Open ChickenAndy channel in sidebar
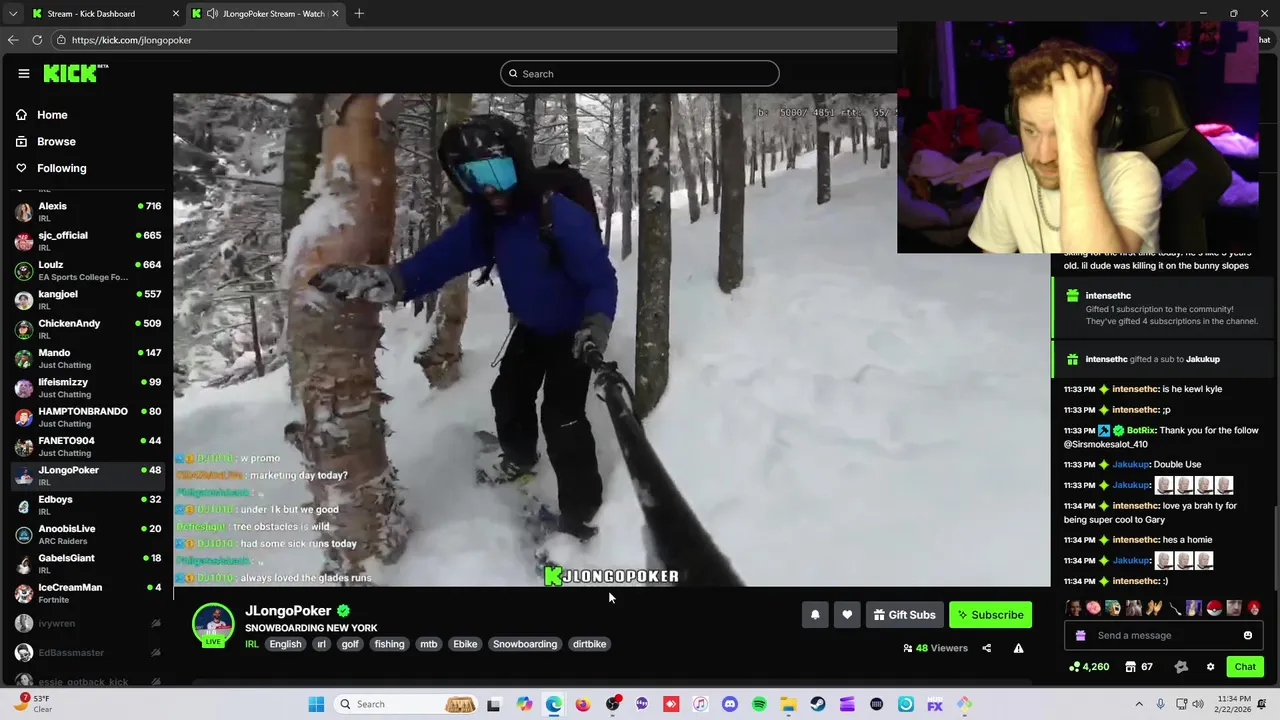The width and height of the screenshot is (1280, 720). (86, 329)
